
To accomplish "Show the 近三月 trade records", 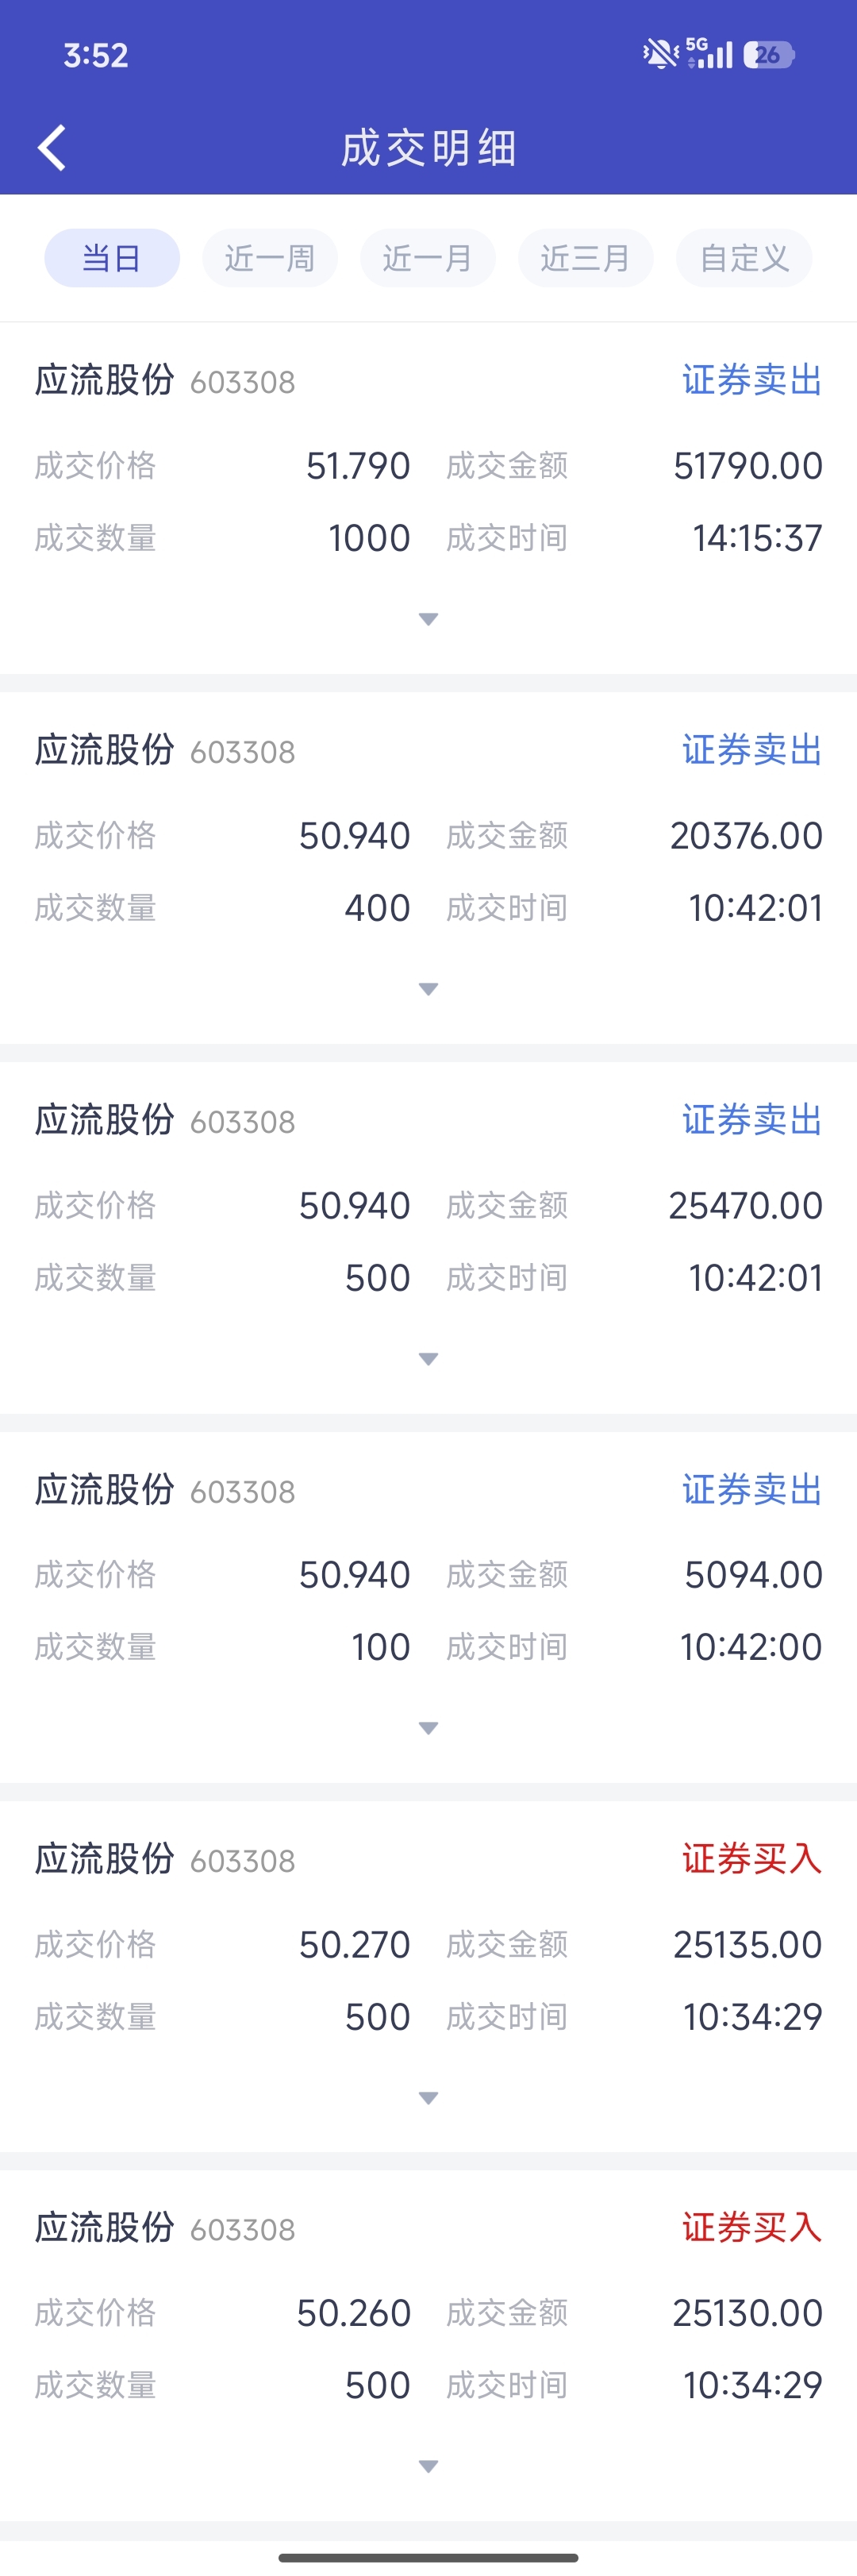I will click(x=586, y=258).
